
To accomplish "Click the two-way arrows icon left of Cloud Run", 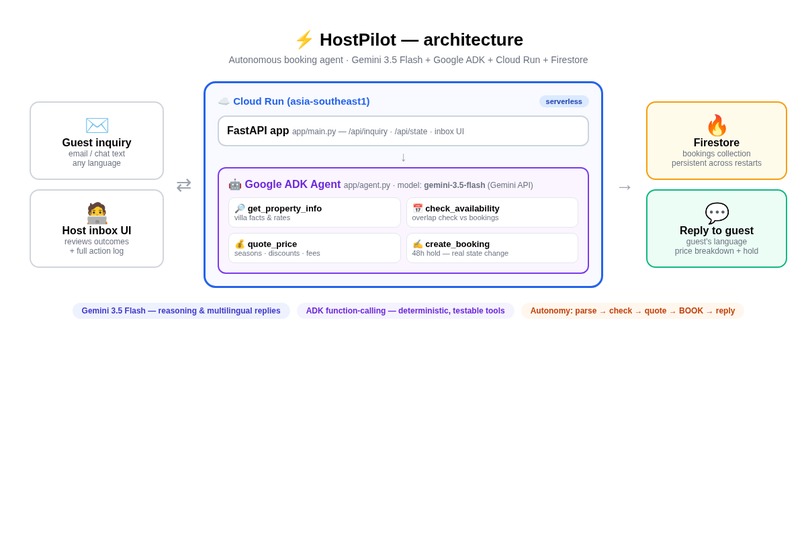I will pyautogui.click(x=184, y=185).
